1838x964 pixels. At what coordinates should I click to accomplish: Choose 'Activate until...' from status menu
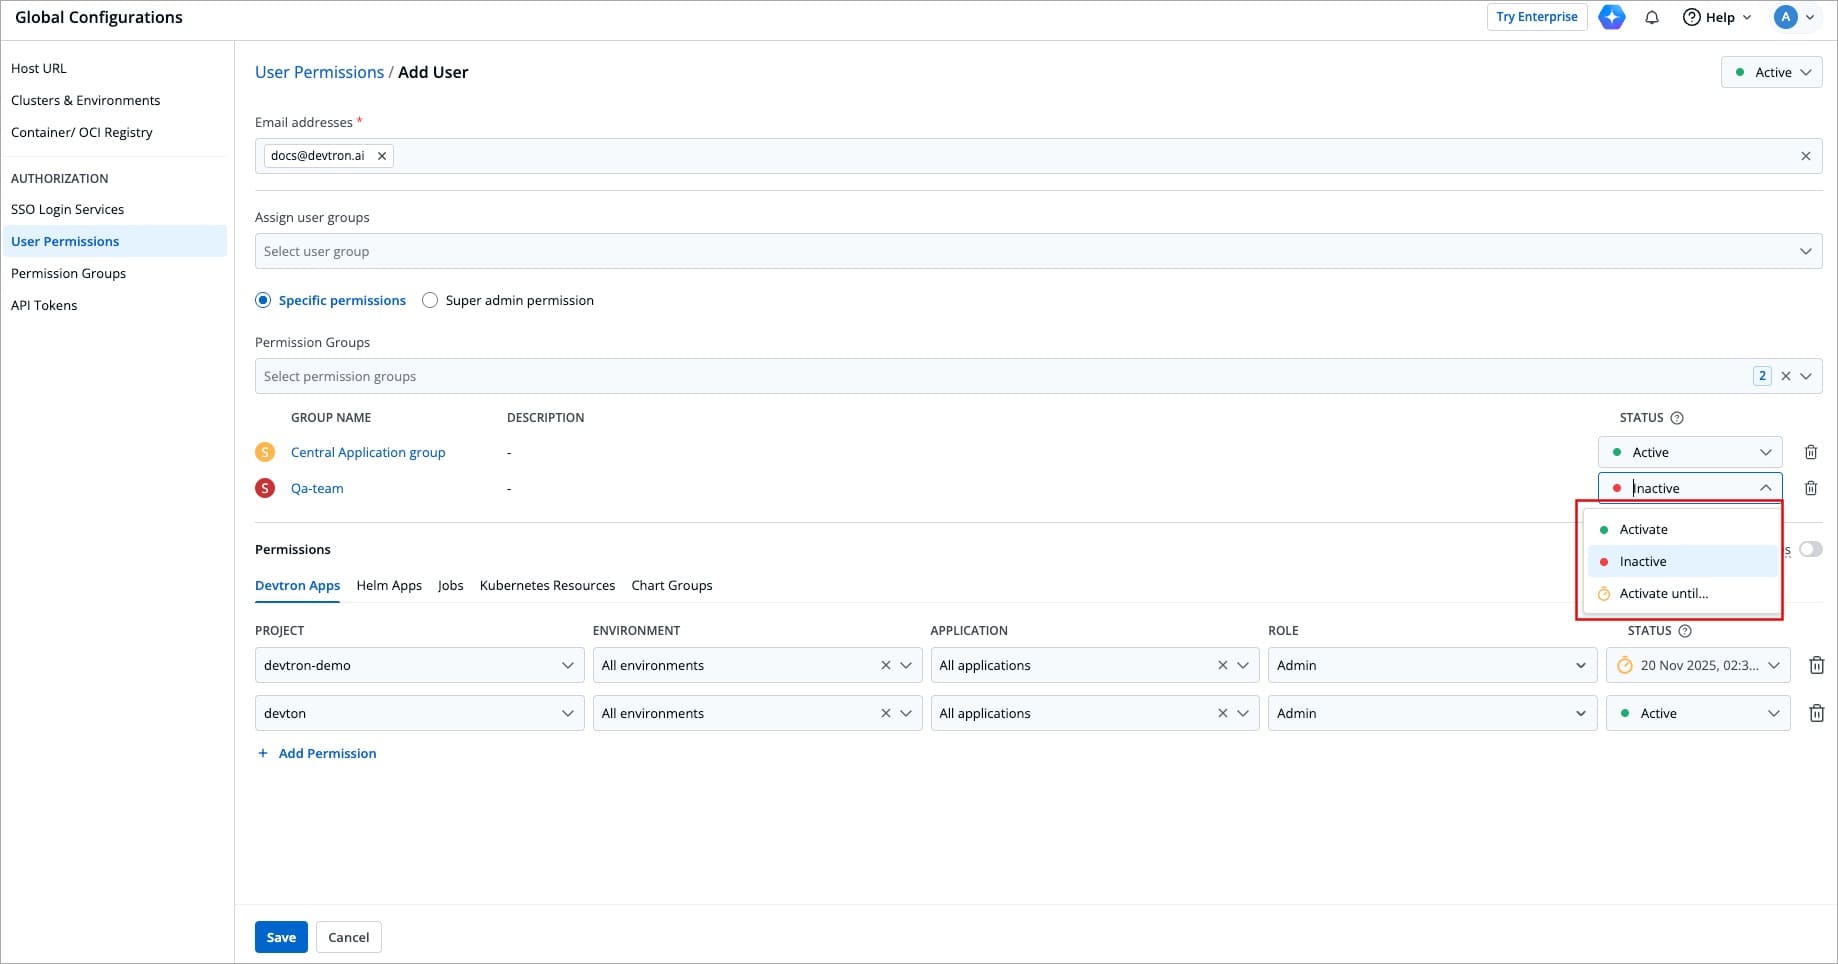tap(1663, 593)
